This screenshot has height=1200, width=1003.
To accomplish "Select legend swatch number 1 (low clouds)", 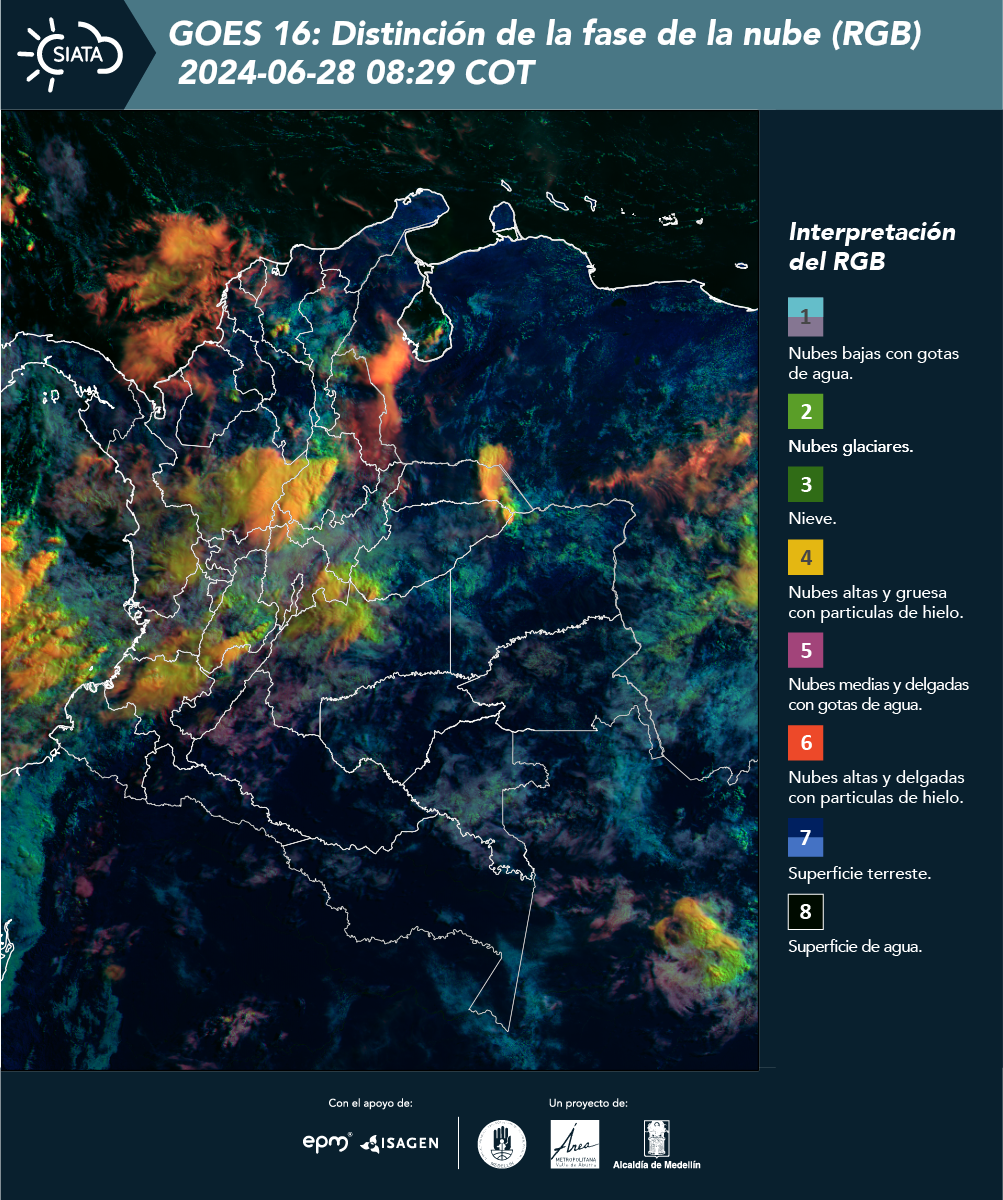I will 805,317.
